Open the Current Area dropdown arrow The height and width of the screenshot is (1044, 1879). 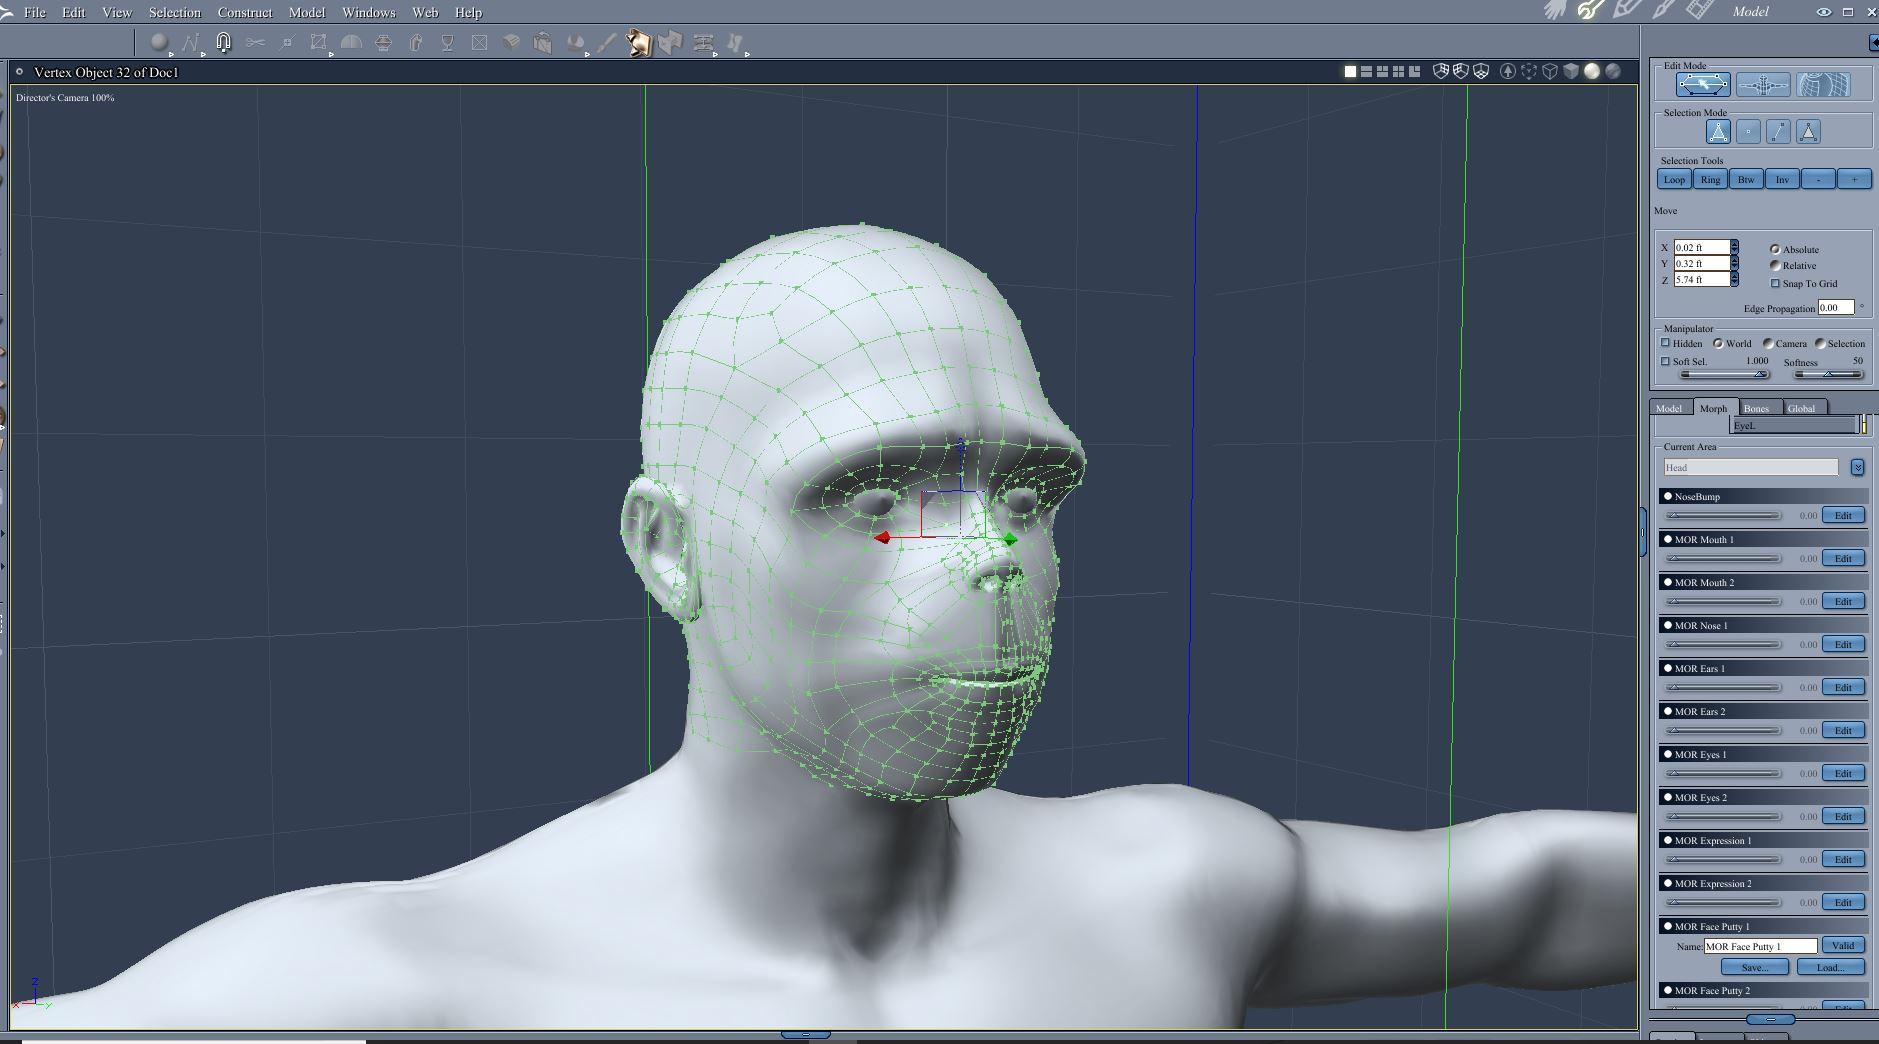pos(1857,467)
